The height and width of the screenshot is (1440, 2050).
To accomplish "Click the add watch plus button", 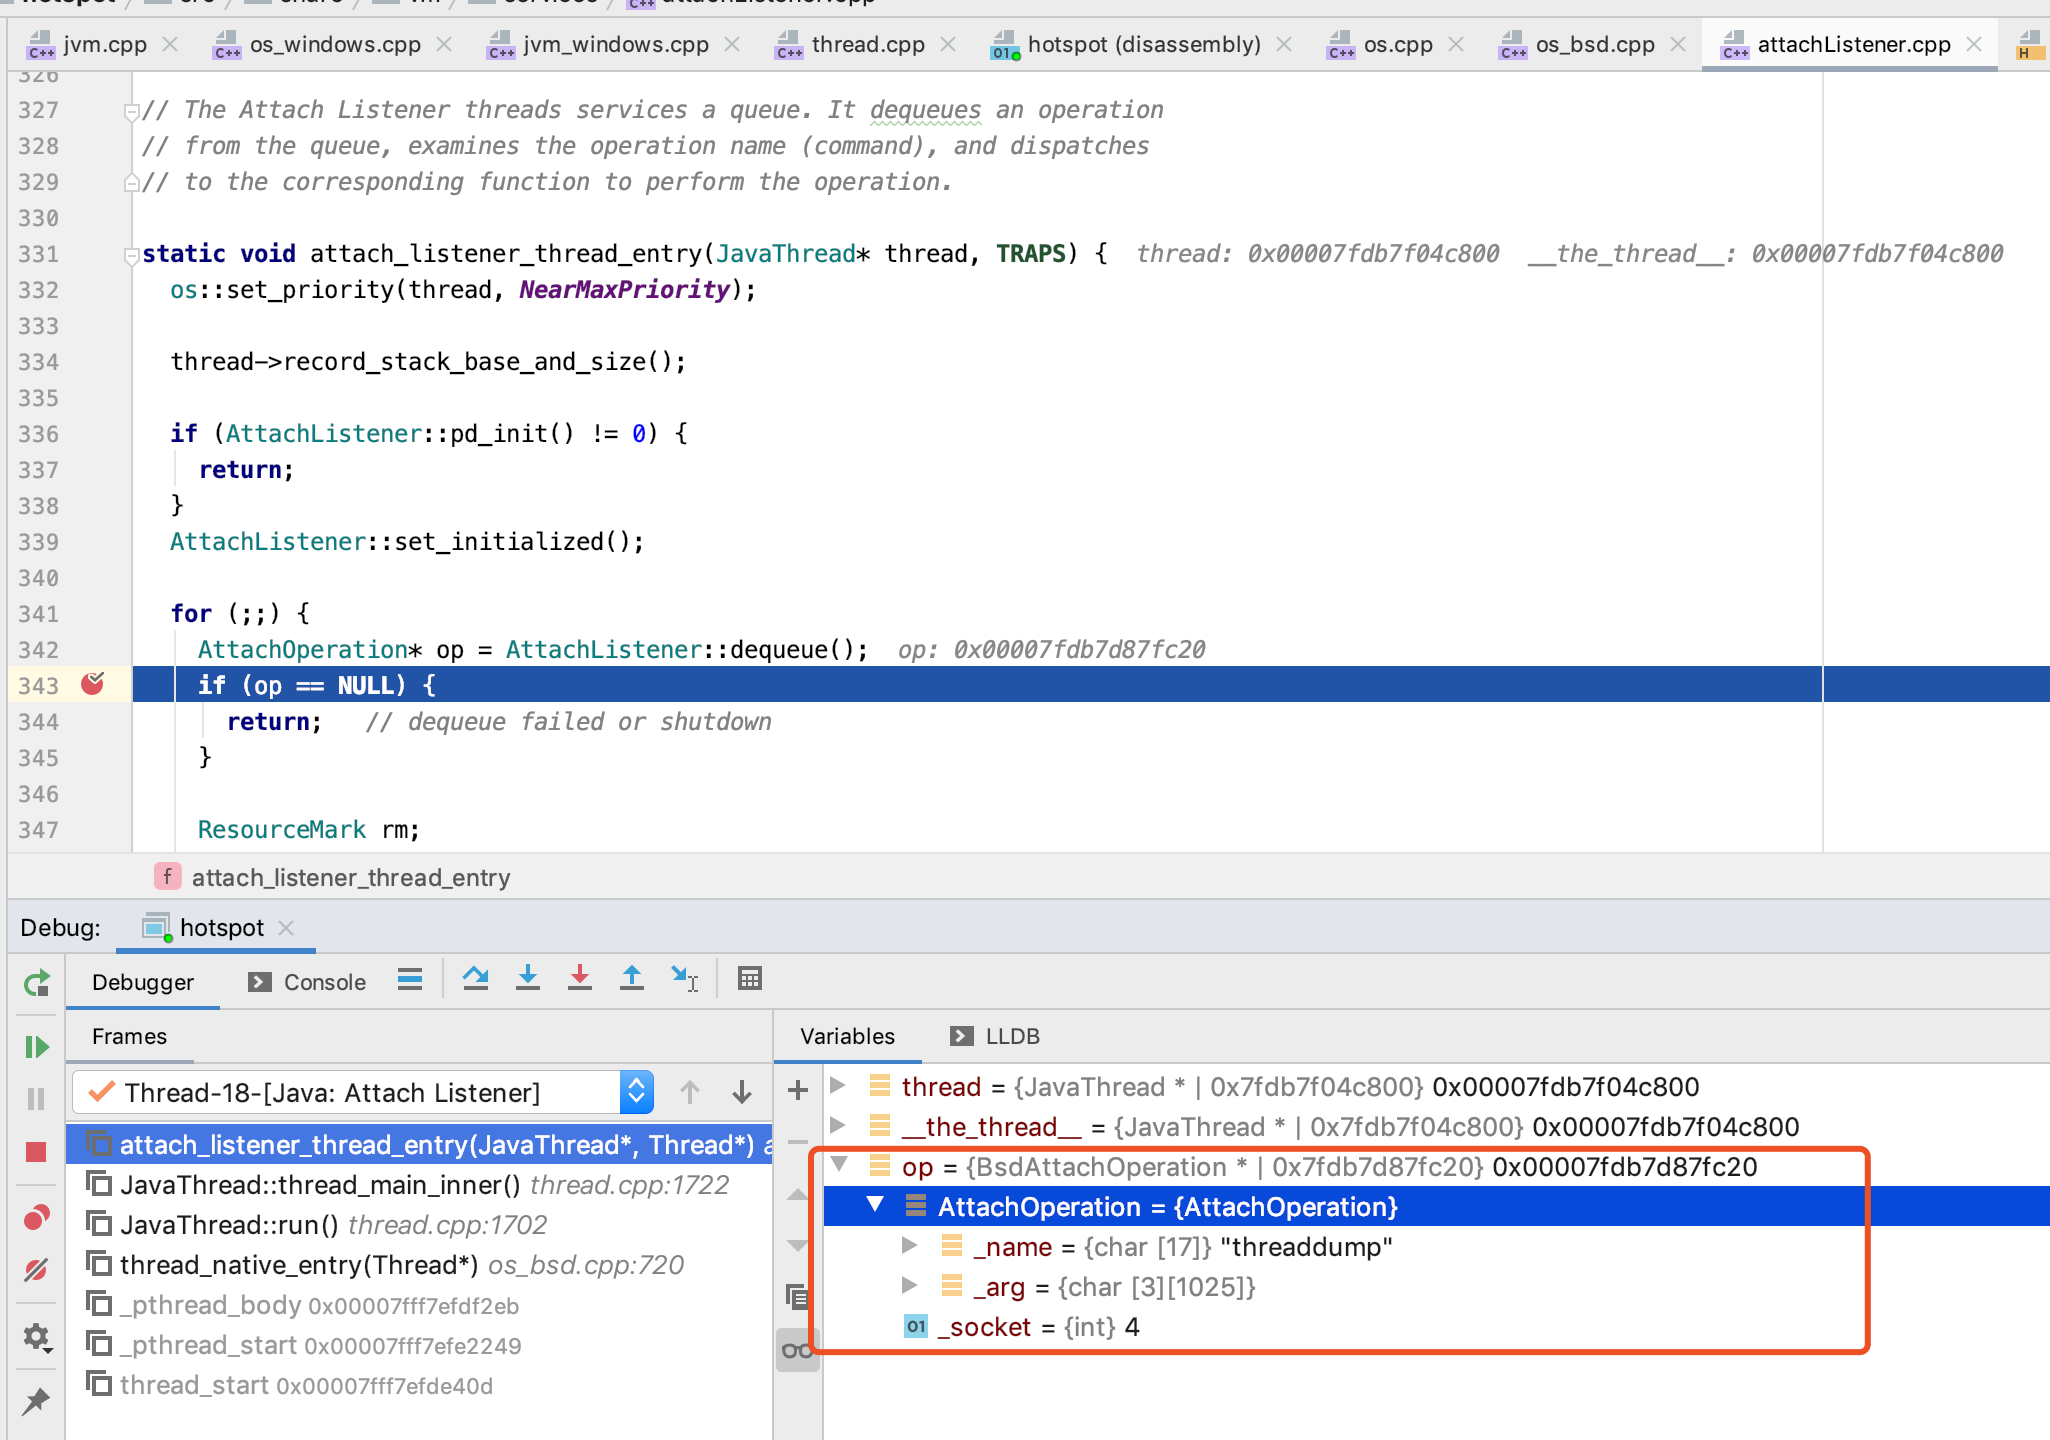I will click(798, 1090).
